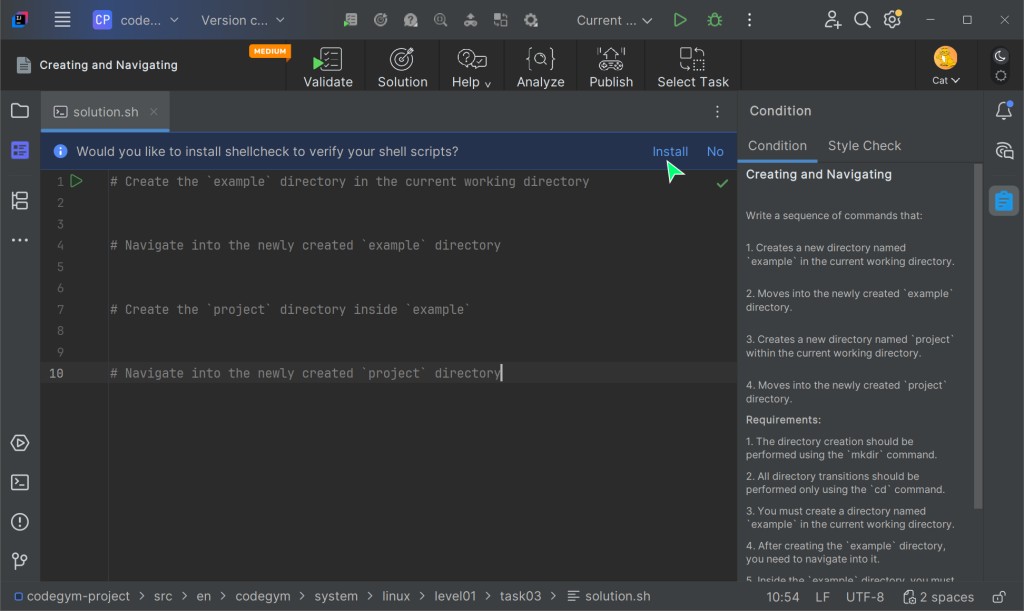Open the Solution target icon
The height and width of the screenshot is (611, 1024).
[x=402, y=59]
